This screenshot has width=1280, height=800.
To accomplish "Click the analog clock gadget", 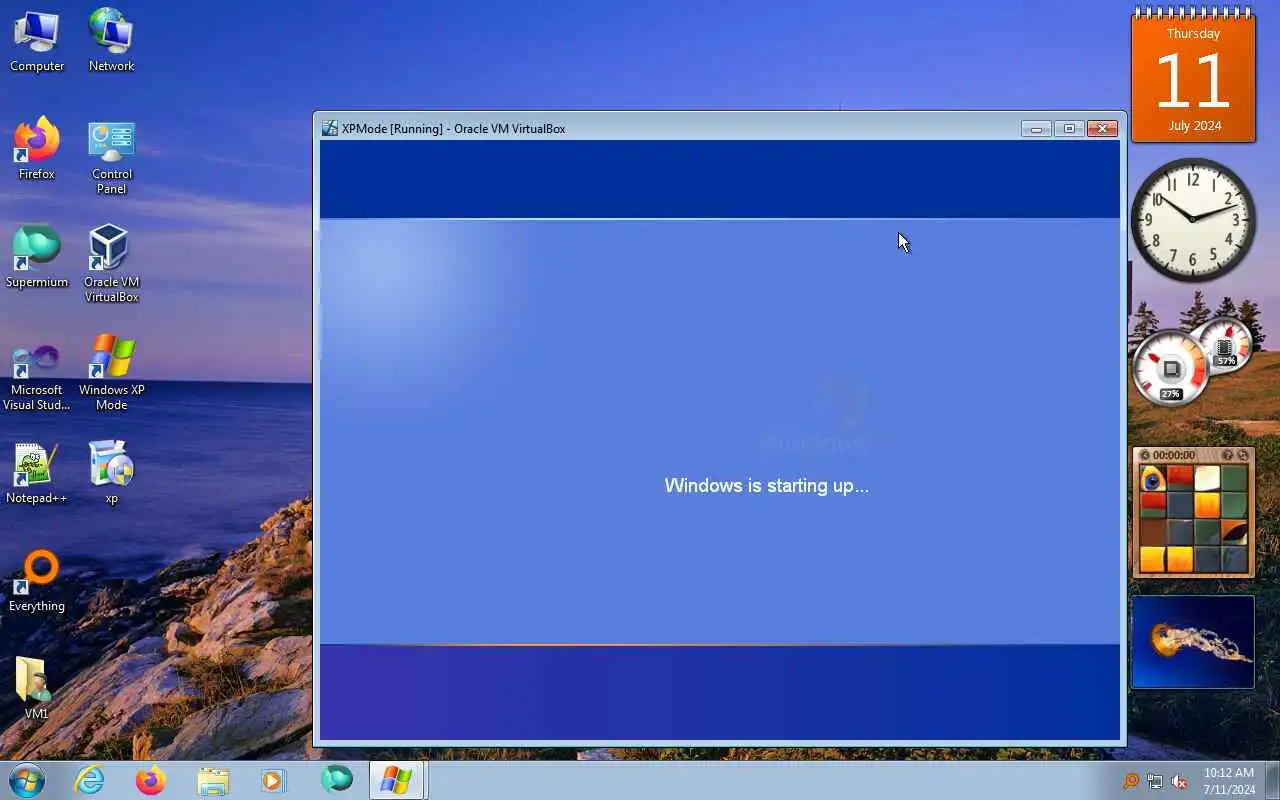I will pyautogui.click(x=1193, y=219).
